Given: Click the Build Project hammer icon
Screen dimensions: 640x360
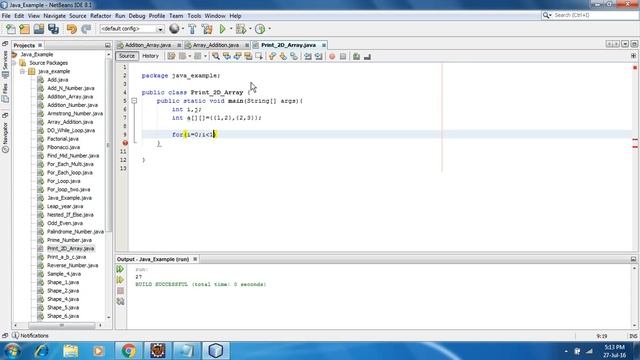Looking at the screenshot, I should (192, 29).
